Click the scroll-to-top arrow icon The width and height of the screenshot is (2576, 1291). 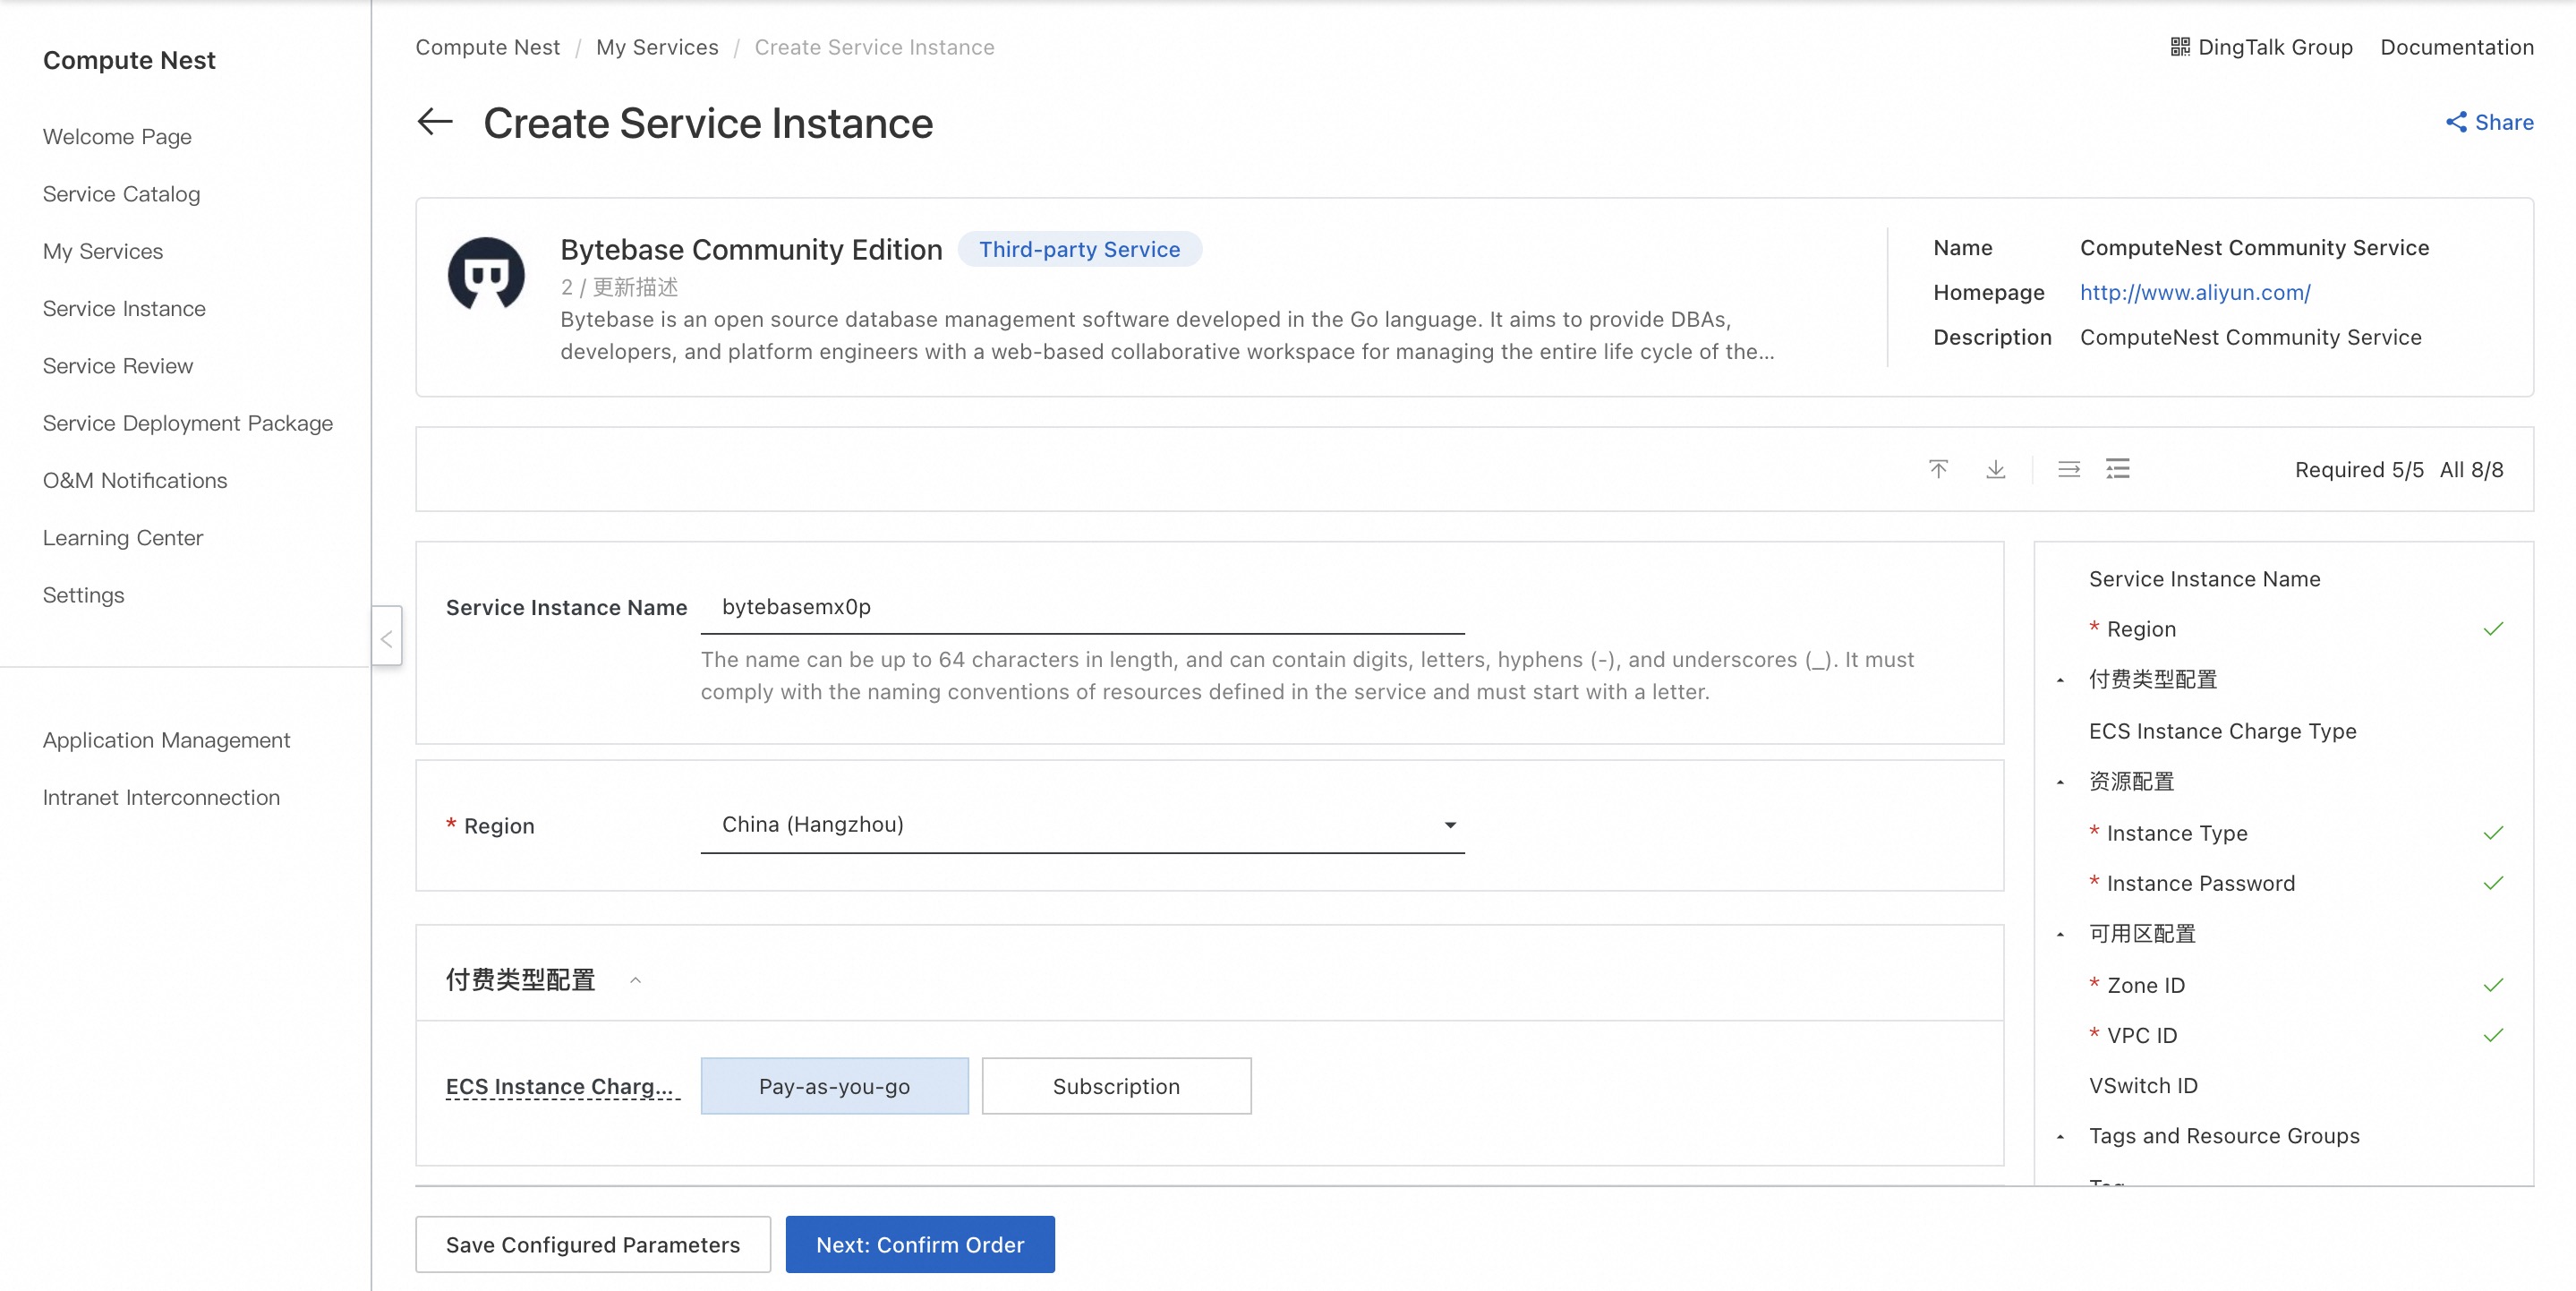click(1938, 469)
